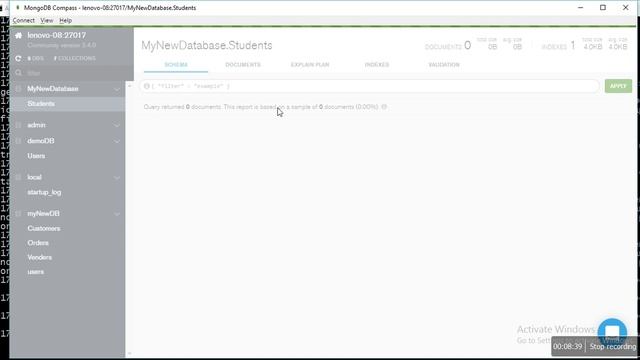Click the DOCUMENTS 0 count stat

tap(448, 46)
